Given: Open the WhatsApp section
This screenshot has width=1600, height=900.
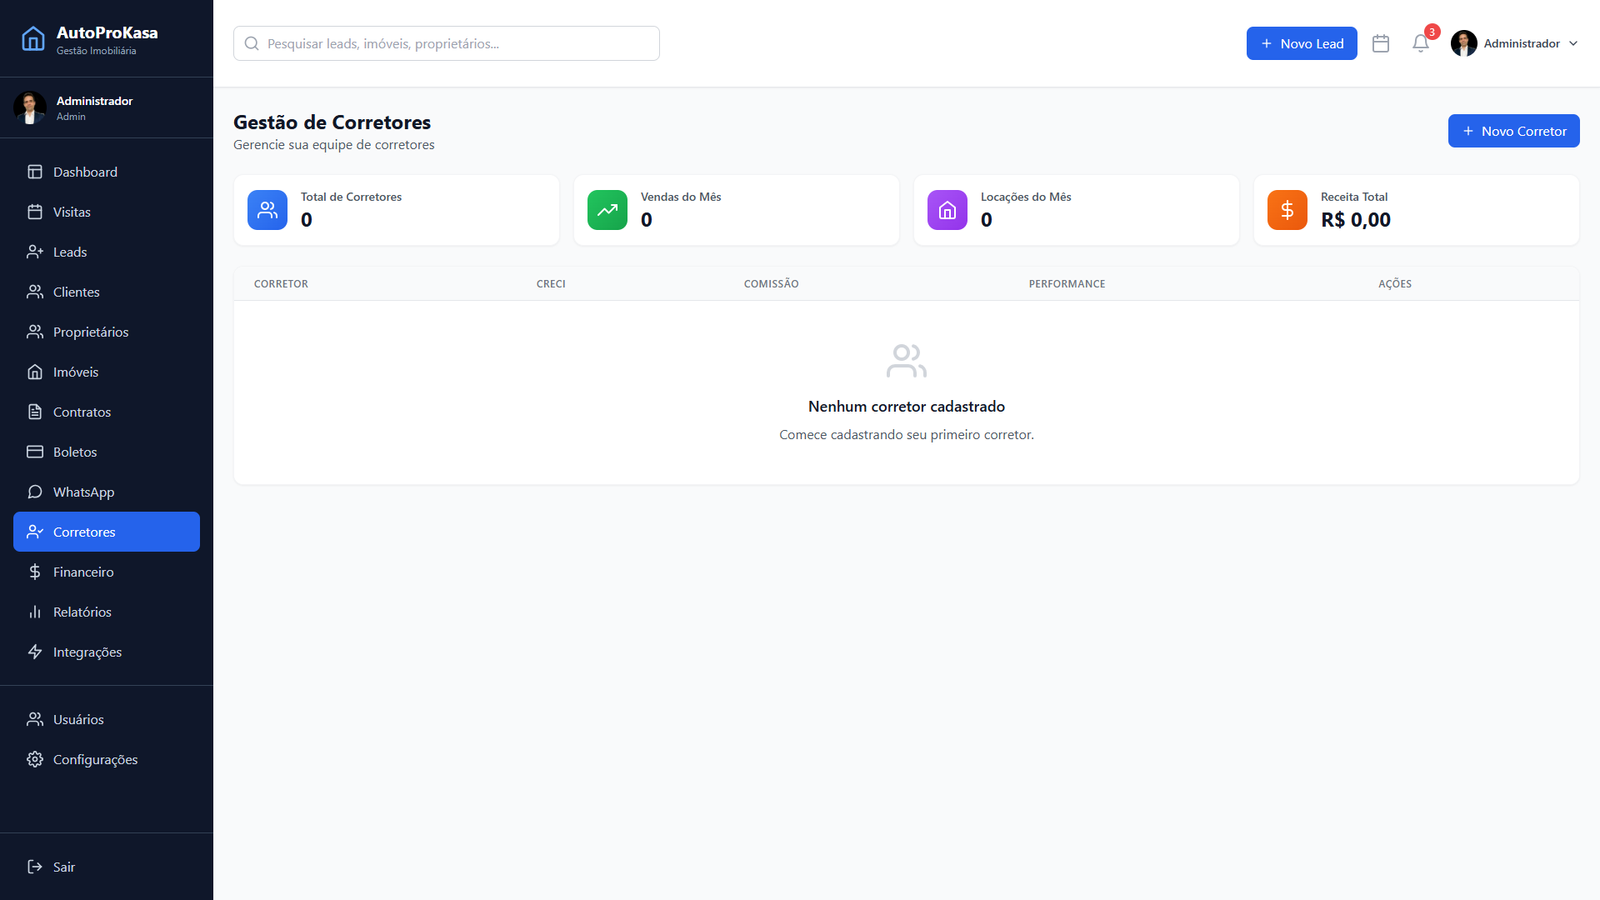Looking at the screenshot, I should coord(83,492).
